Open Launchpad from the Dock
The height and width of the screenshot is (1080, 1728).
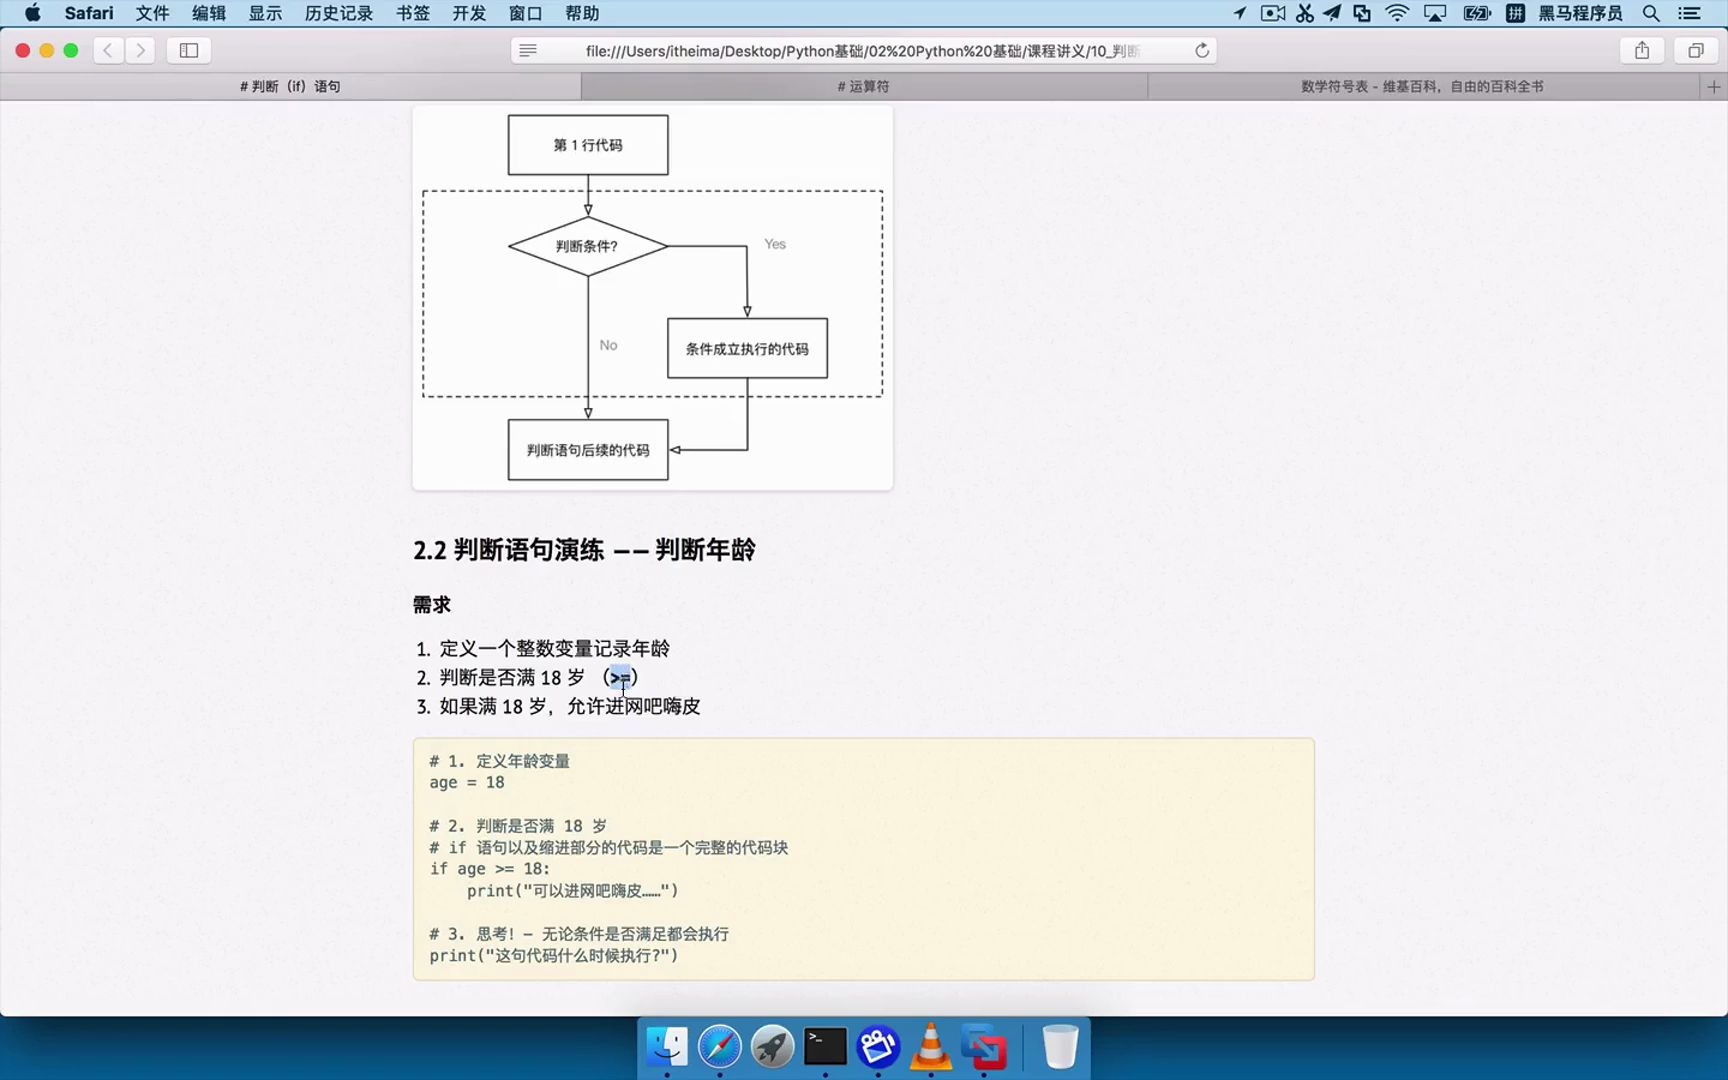point(771,1046)
